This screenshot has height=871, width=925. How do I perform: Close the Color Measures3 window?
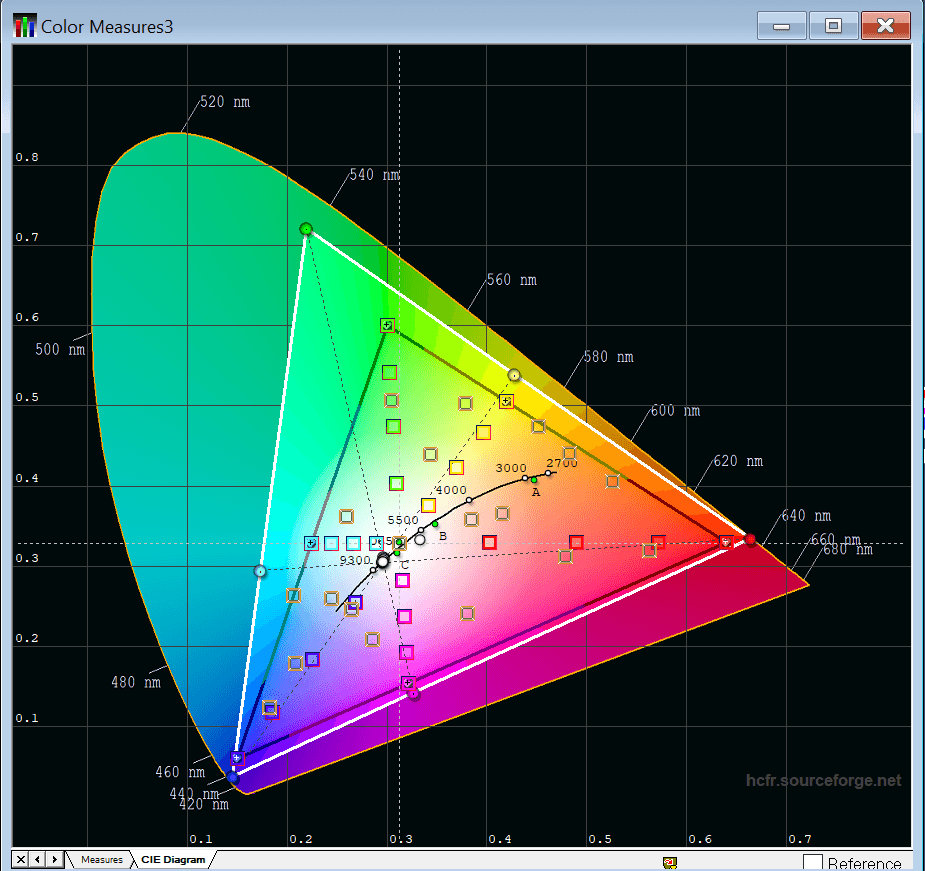pos(885,26)
